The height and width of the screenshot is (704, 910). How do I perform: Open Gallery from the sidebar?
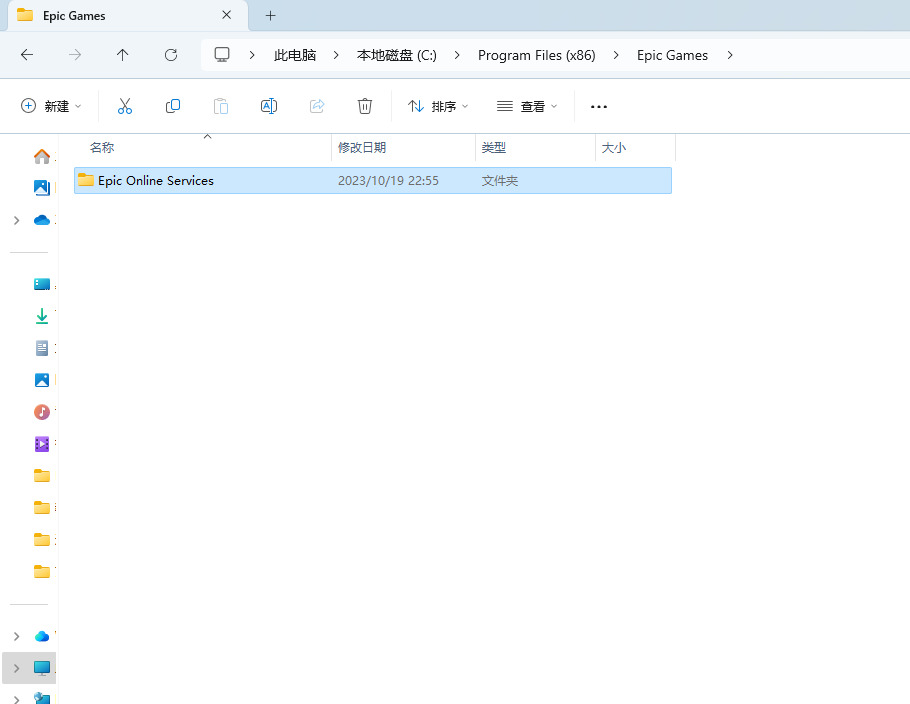pos(42,187)
